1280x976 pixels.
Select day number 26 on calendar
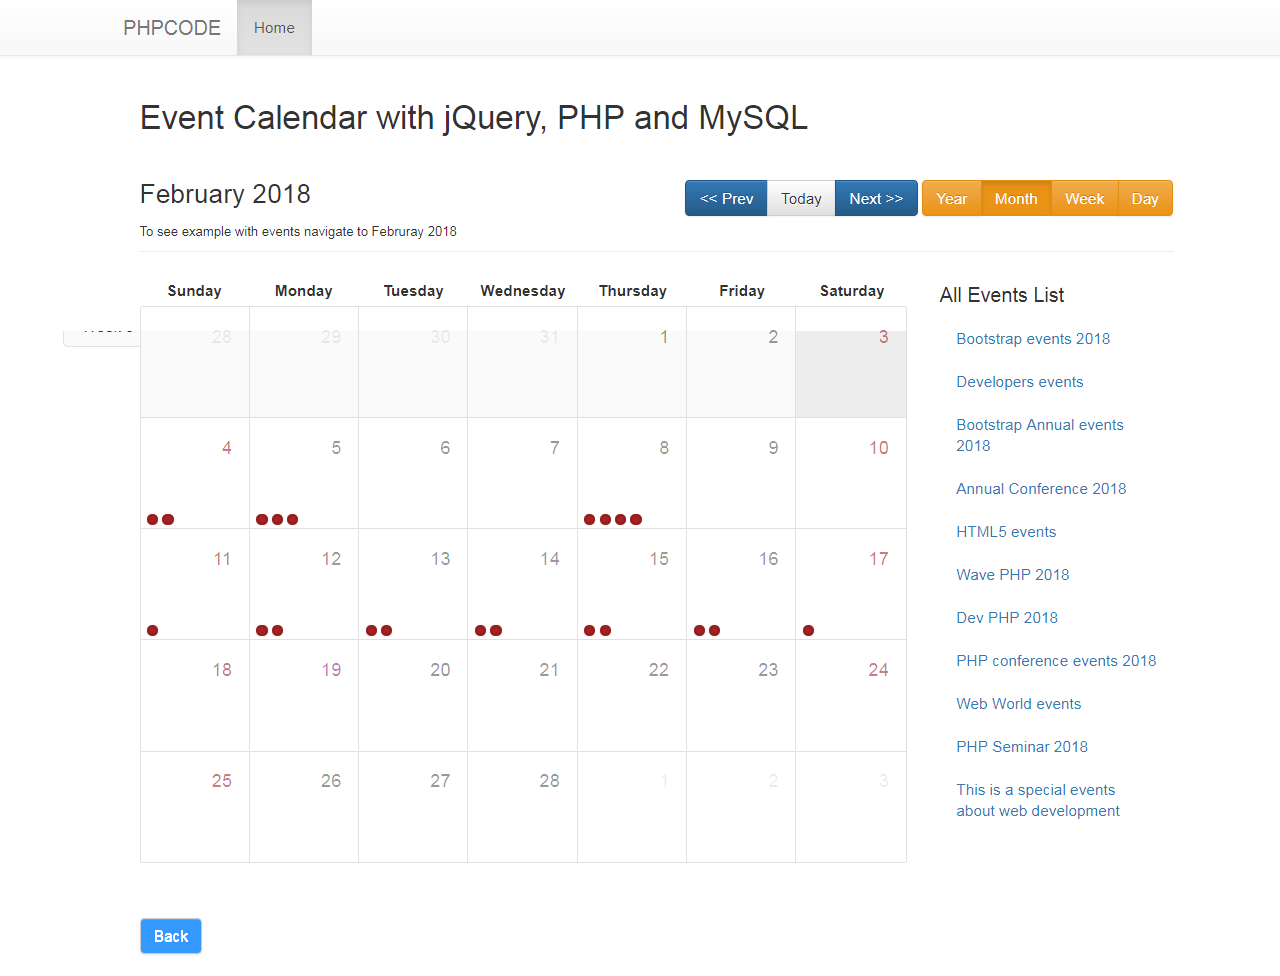[331, 781]
